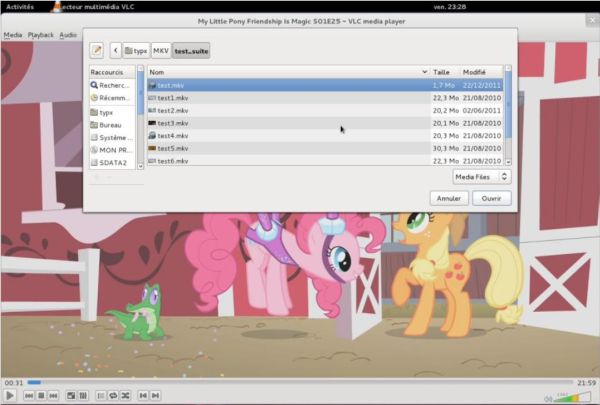
Task: Click the Stop playback icon
Action: [x=42, y=396]
